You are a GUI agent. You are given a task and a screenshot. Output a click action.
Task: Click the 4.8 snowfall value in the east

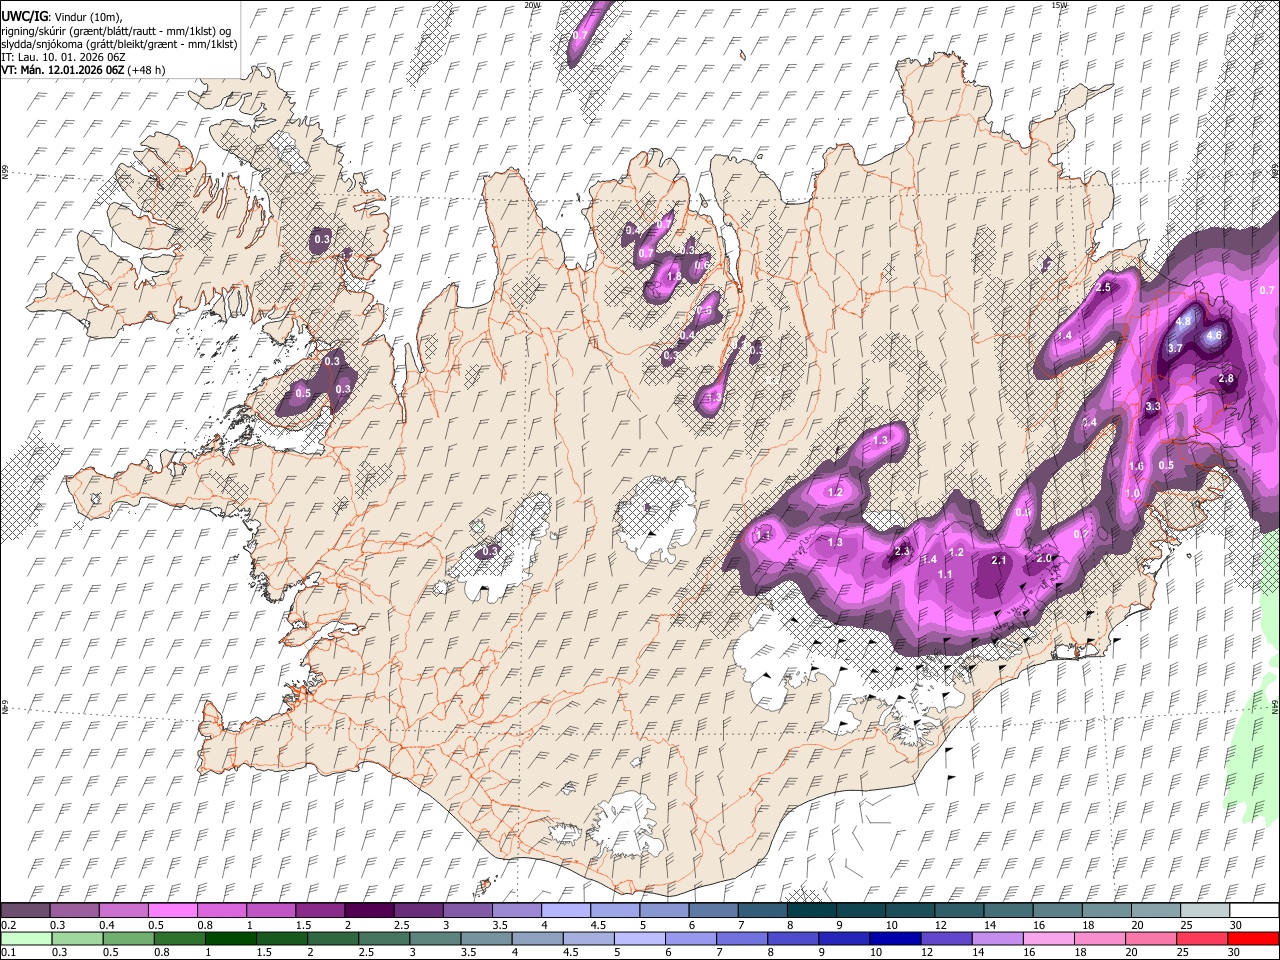click(x=1184, y=322)
